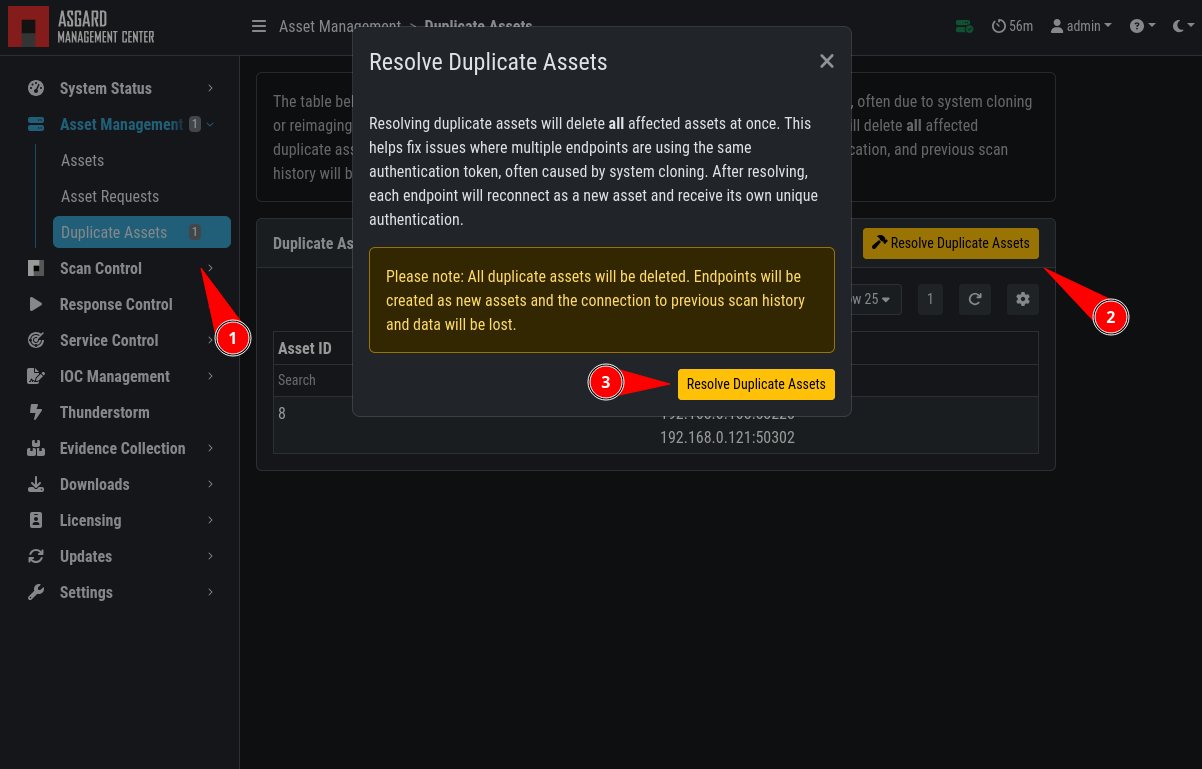The width and height of the screenshot is (1202, 769).
Task: Click the Asset Management breadcrumb link
Action: pyautogui.click(x=340, y=26)
